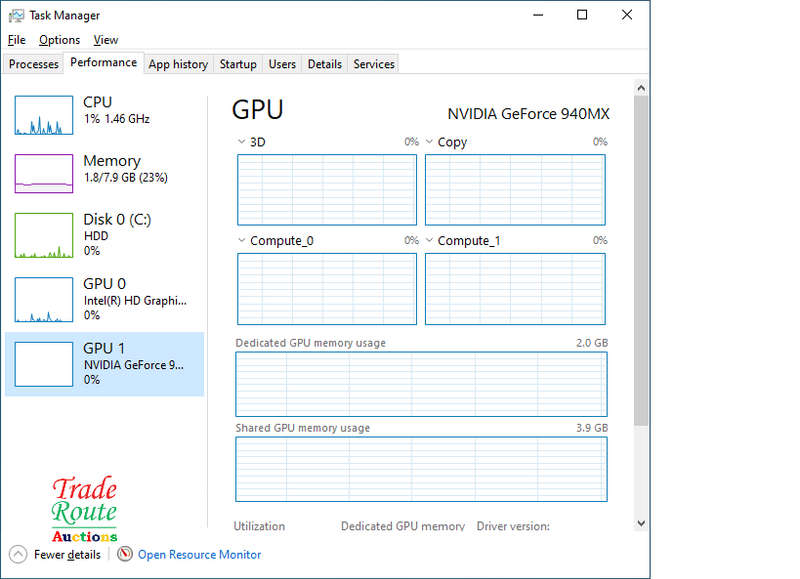This screenshot has height=579, width=800.
Task: Click the Disk 0 (C:) label
Action: pyautogui.click(x=117, y=219)
